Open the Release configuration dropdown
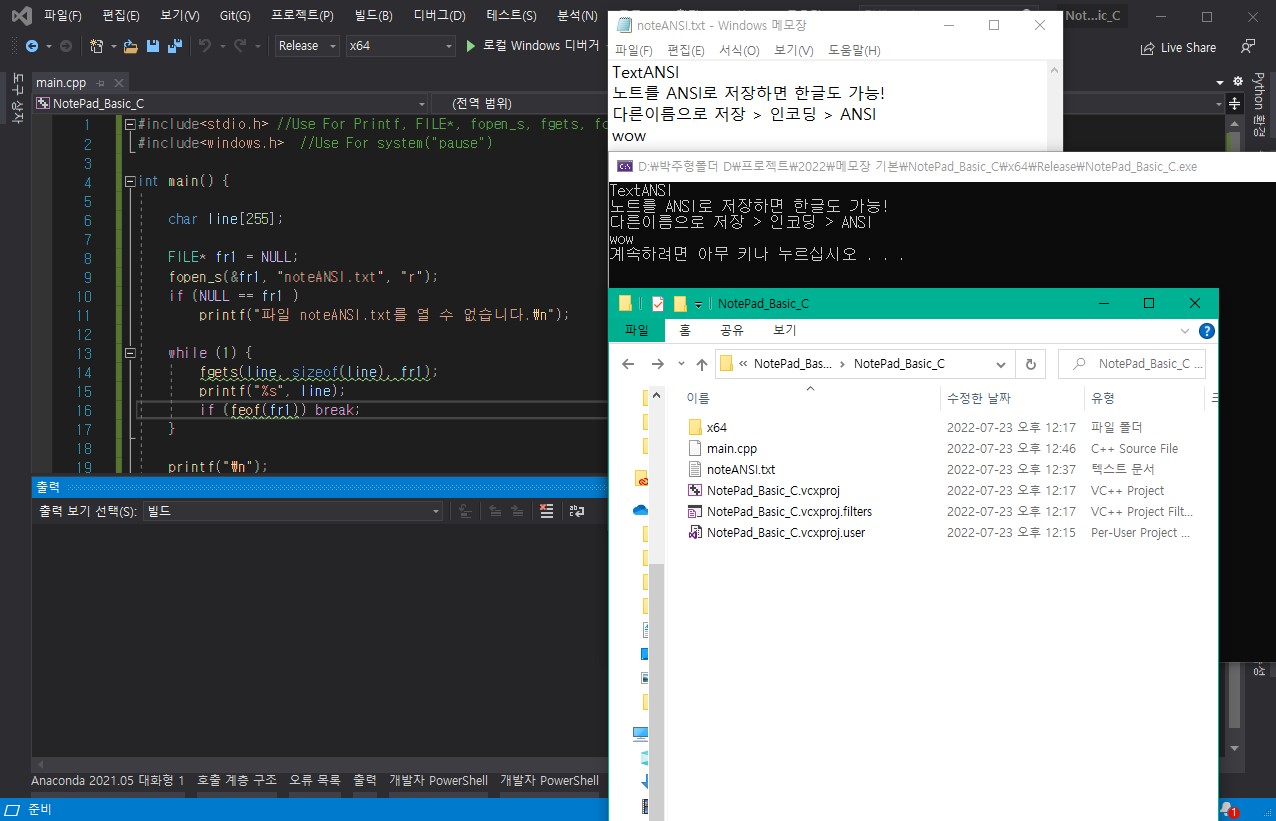The height and width of the screenshot is (821, 1276). pyautogui.click(x=306, y=46)
